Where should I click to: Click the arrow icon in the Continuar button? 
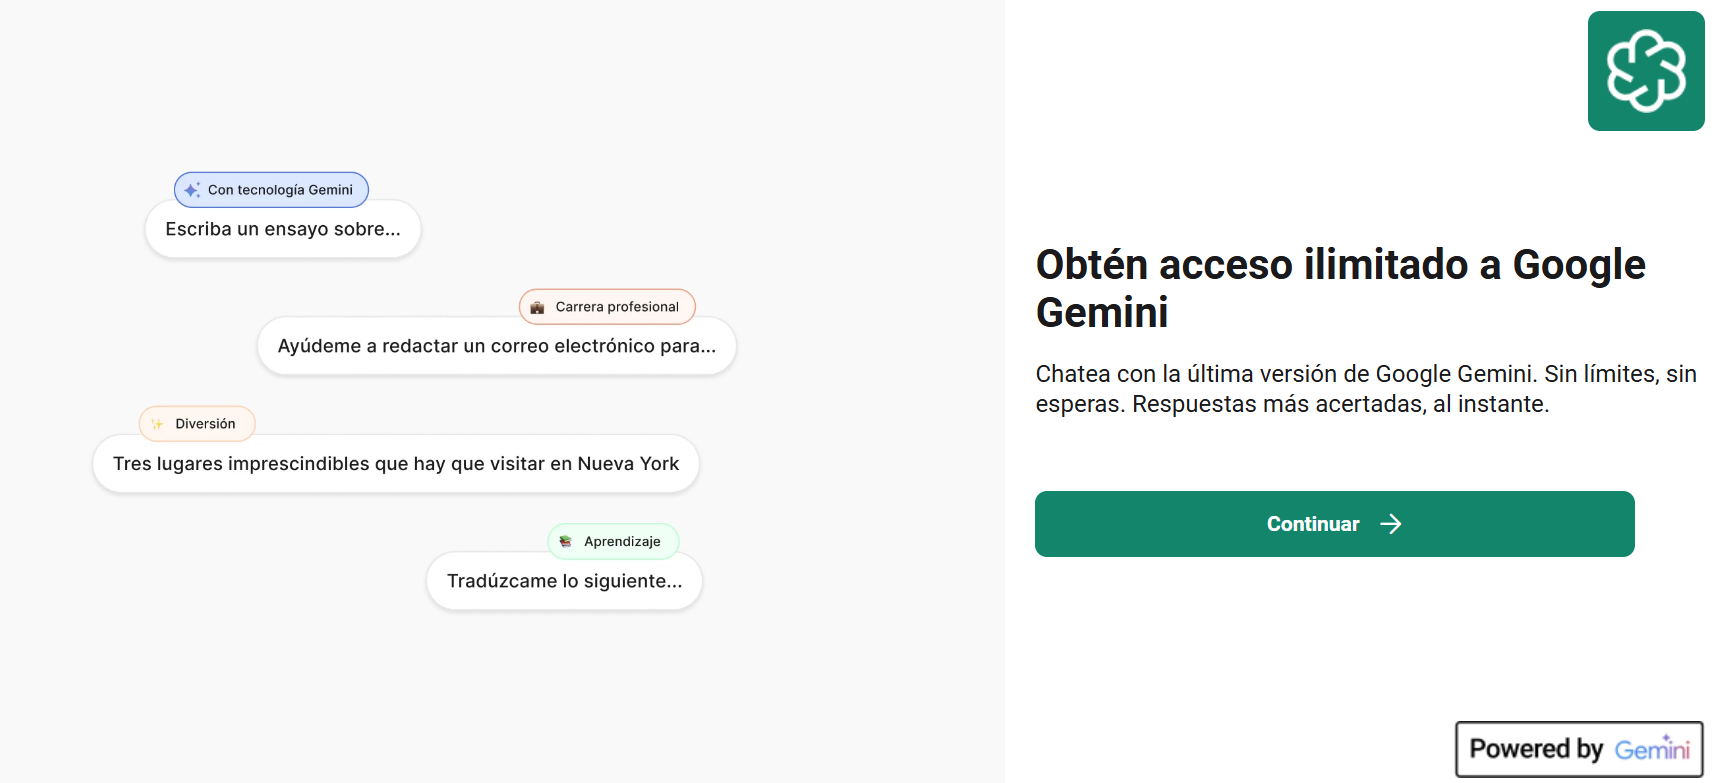click(1390, 524)
